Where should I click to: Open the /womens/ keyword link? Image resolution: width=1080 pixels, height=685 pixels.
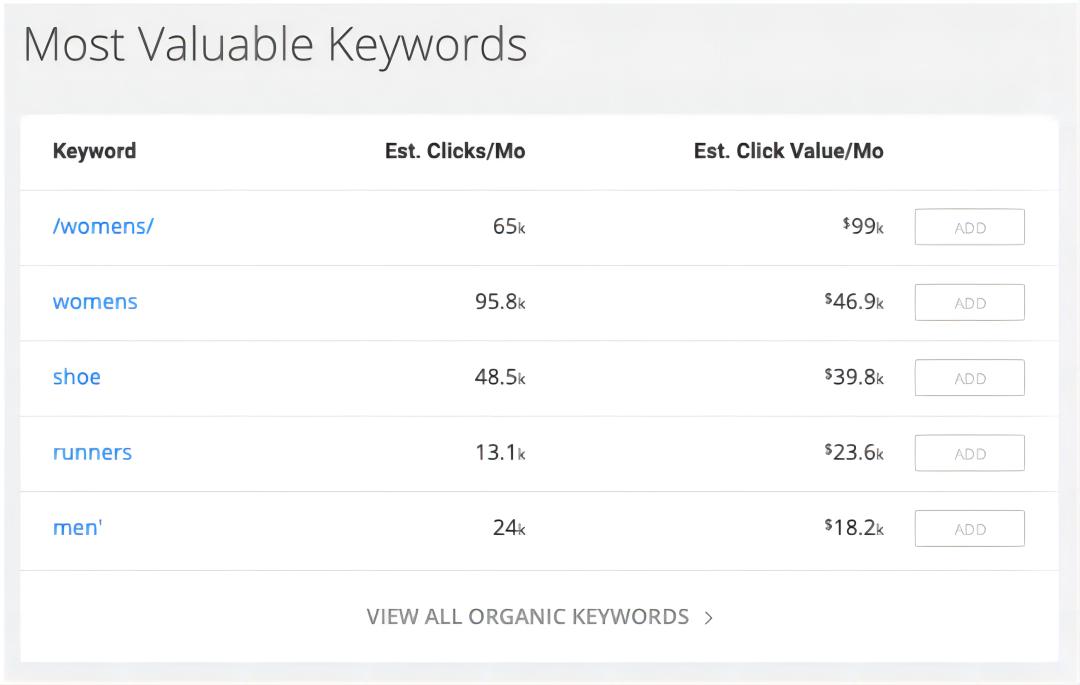(x=103, y=226)
